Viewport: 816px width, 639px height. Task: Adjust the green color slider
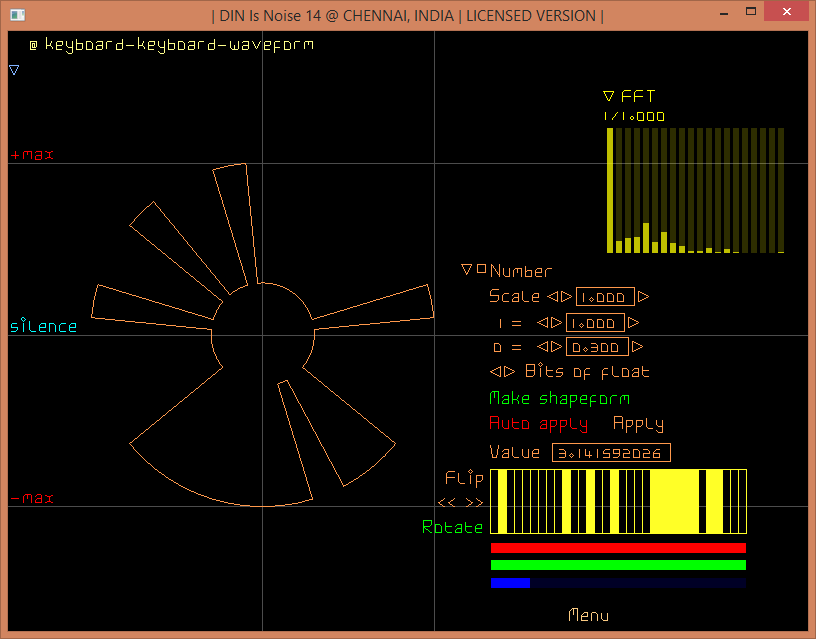(618, 565)
